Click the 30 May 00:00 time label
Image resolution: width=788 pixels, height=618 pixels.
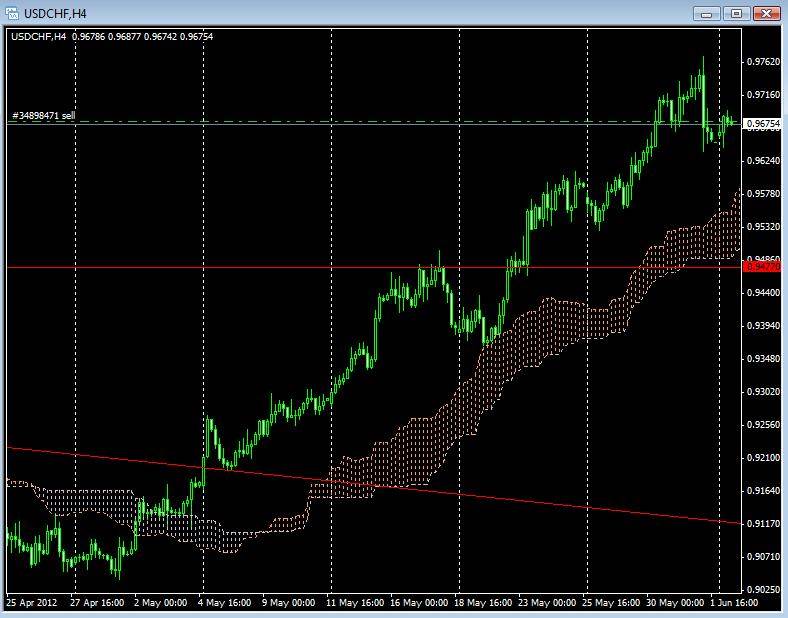675,603
